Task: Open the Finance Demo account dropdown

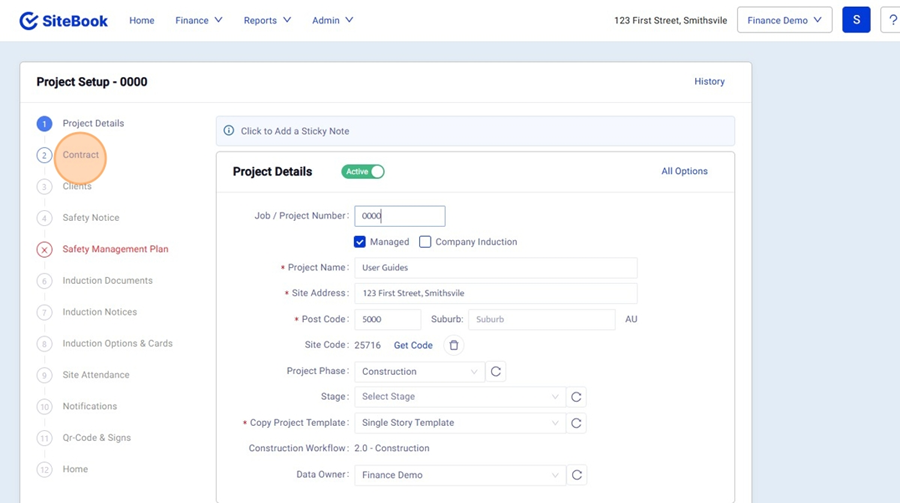Action: click(784, 20)
